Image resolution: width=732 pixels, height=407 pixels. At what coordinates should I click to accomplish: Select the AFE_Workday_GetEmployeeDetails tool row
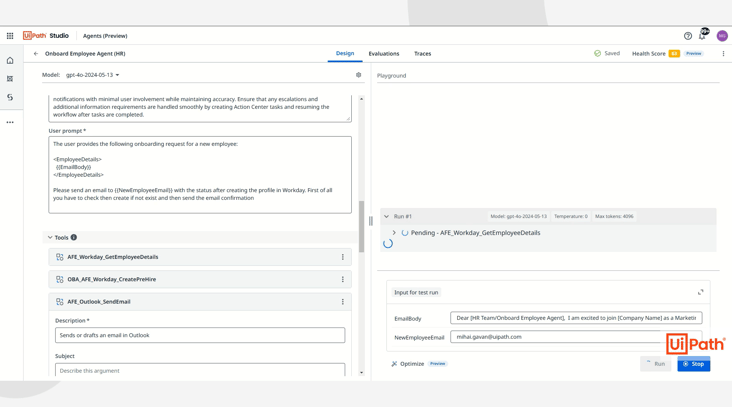[200, 257]
